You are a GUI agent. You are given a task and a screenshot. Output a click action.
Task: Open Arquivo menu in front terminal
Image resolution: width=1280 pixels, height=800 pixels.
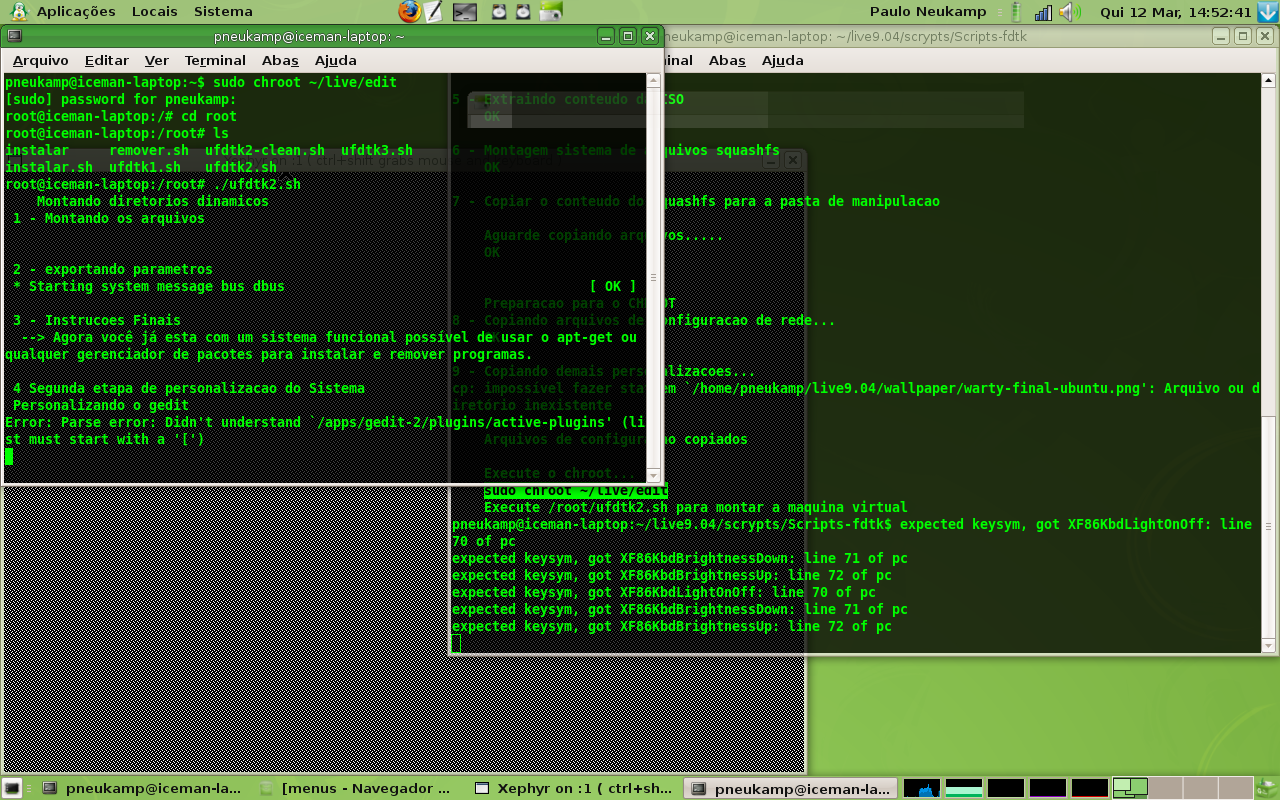pos(41,60)
